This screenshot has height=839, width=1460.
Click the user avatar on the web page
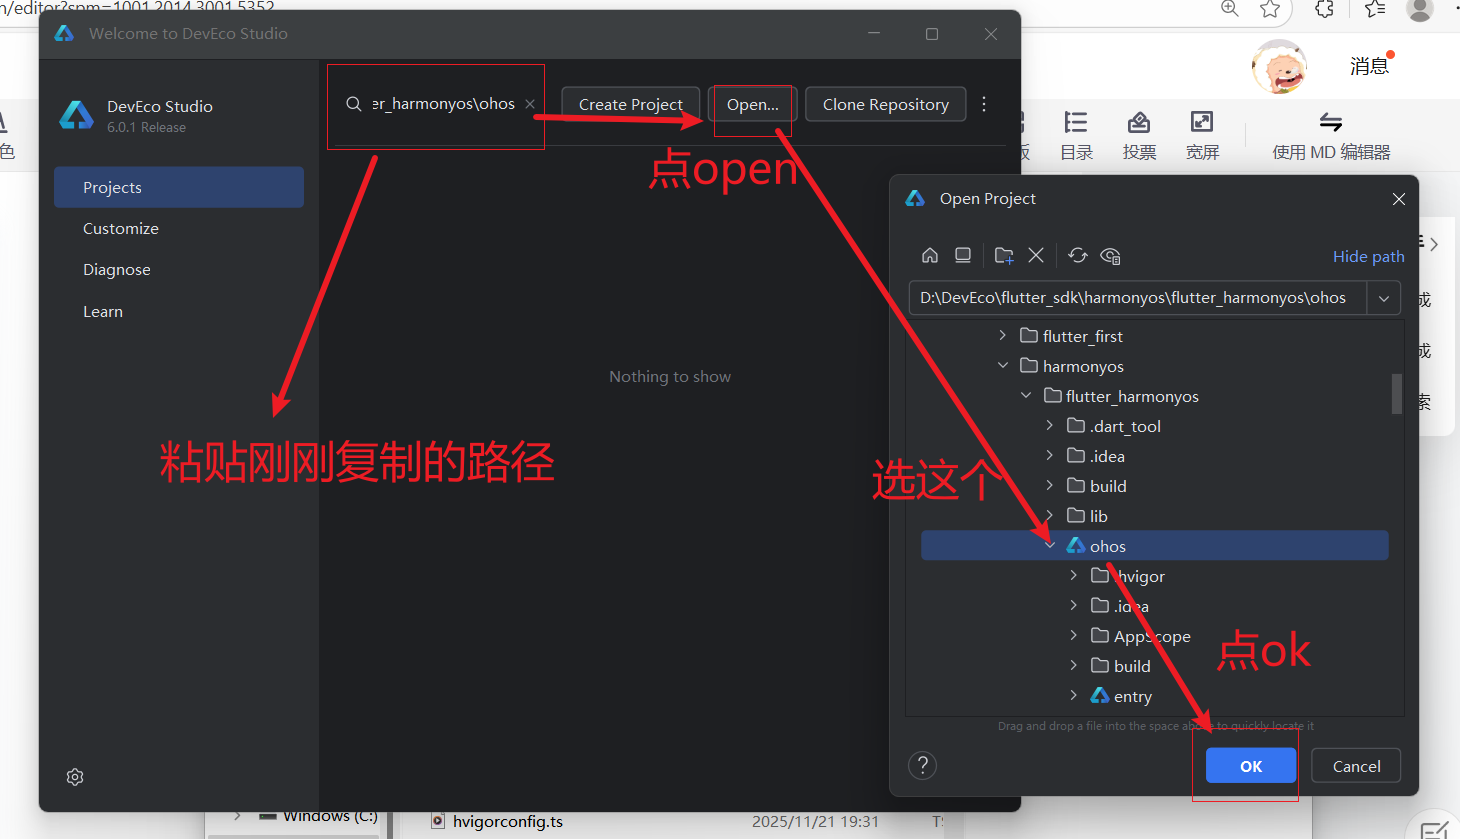(1279, 67)
